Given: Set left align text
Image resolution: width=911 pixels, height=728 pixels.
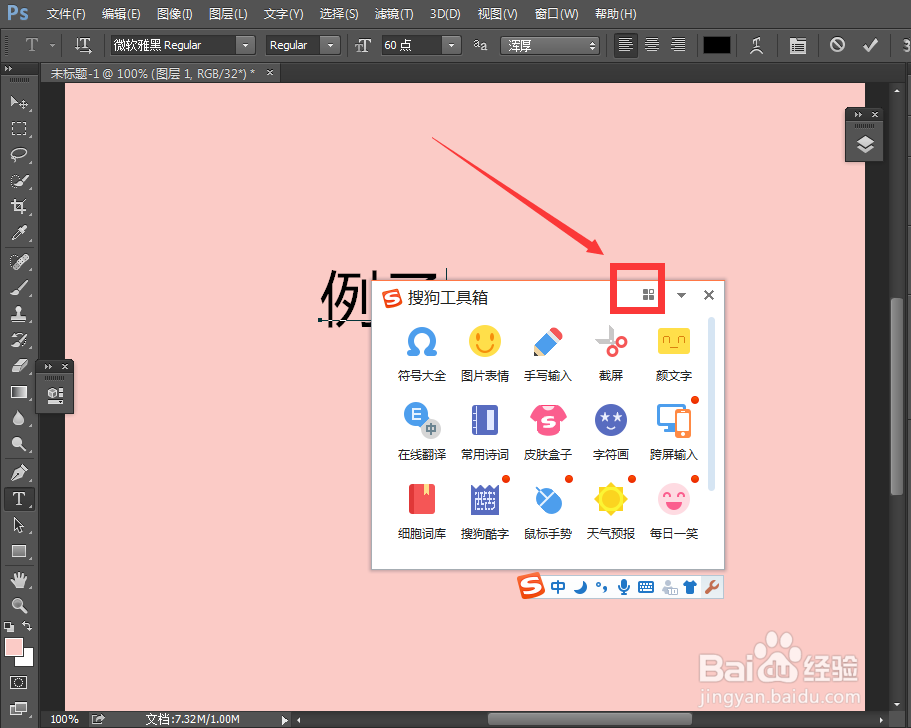Looking at the screenshot, I should coord(625,45).
